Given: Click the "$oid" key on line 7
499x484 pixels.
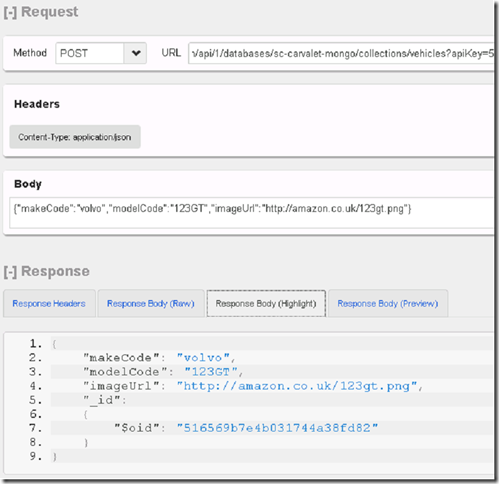Looking at the screenshot, I should [137, 428].
